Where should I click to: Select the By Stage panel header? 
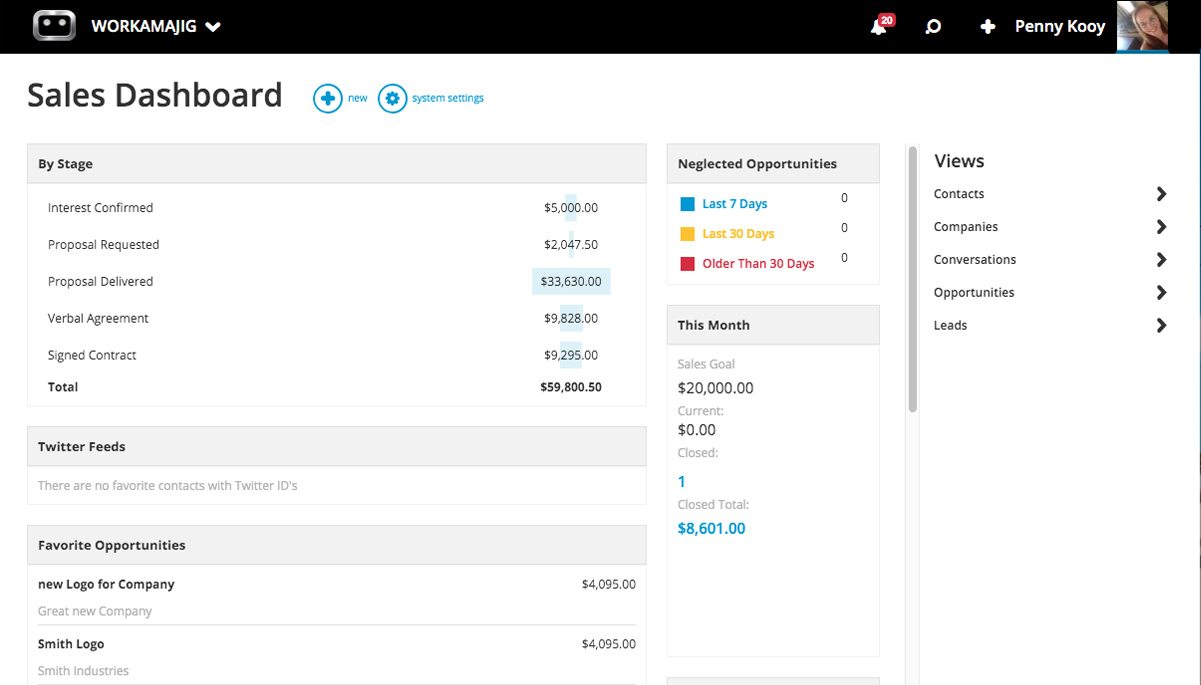tap(65, 163)
